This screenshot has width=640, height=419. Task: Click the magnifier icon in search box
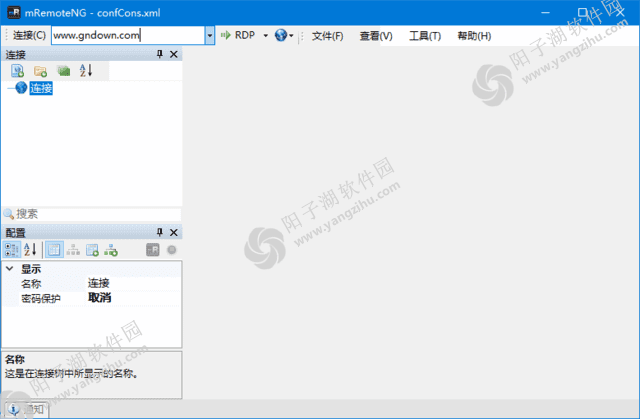point(8,214)
